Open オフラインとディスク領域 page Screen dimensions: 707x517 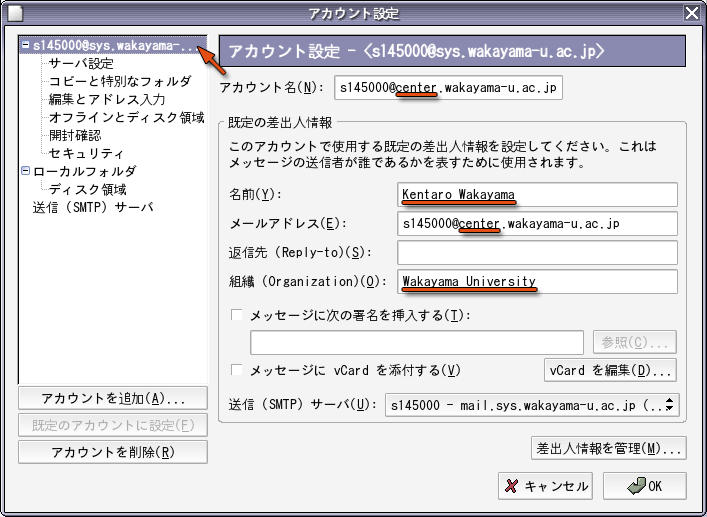127,117
